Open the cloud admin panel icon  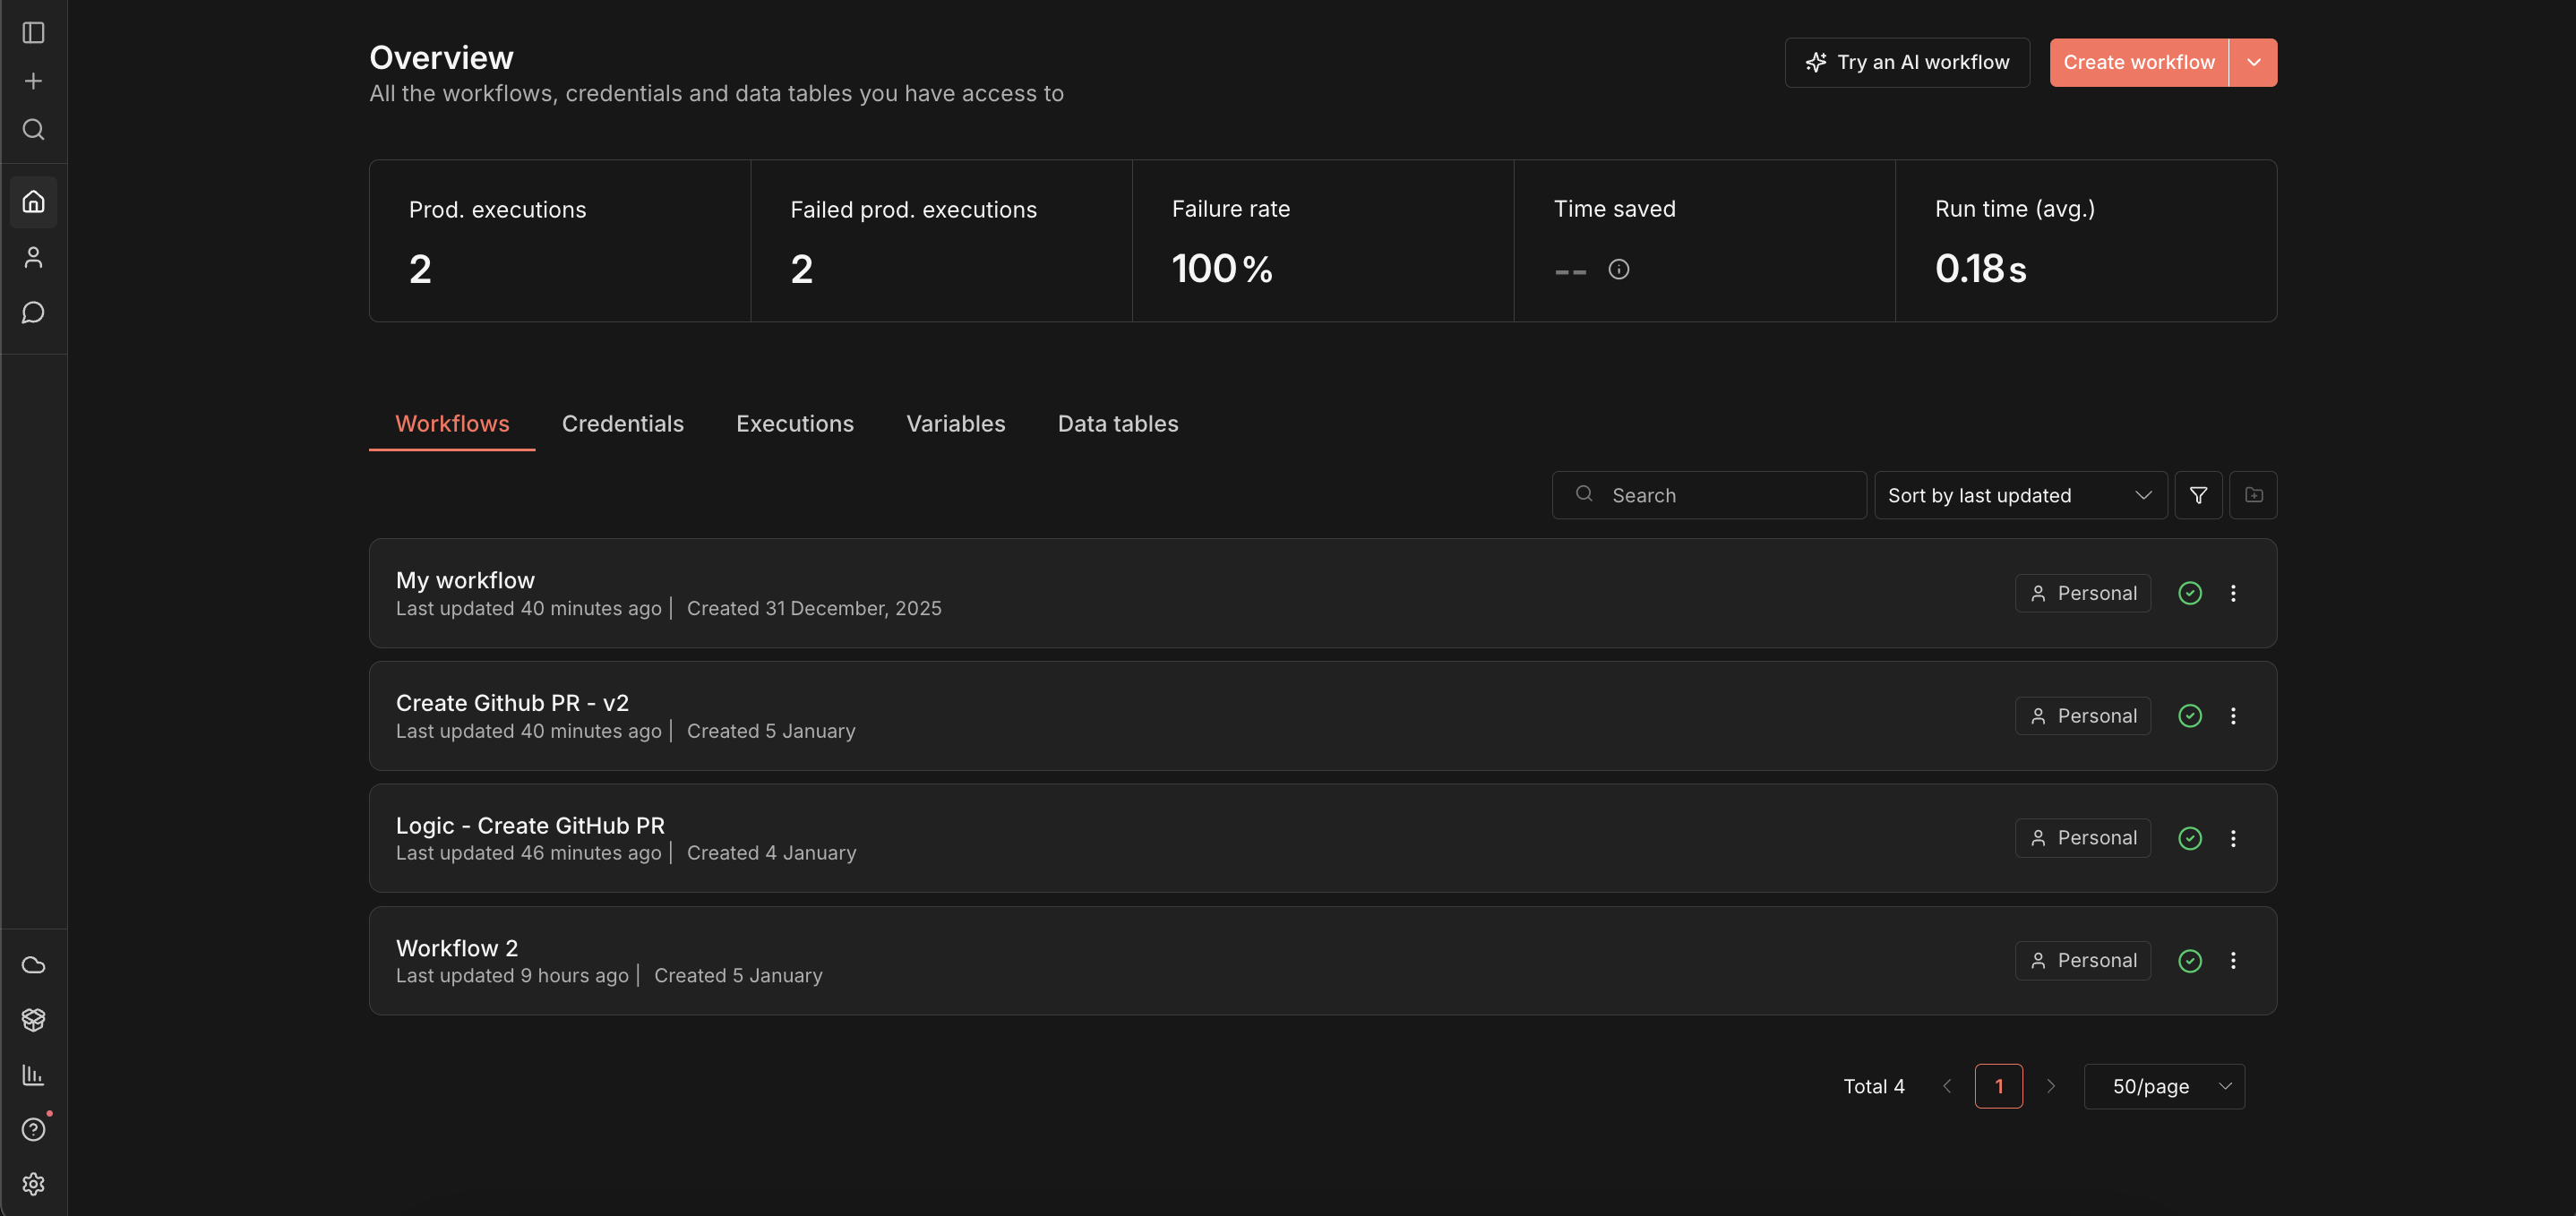pyautogui.click(x=33, y=965)
